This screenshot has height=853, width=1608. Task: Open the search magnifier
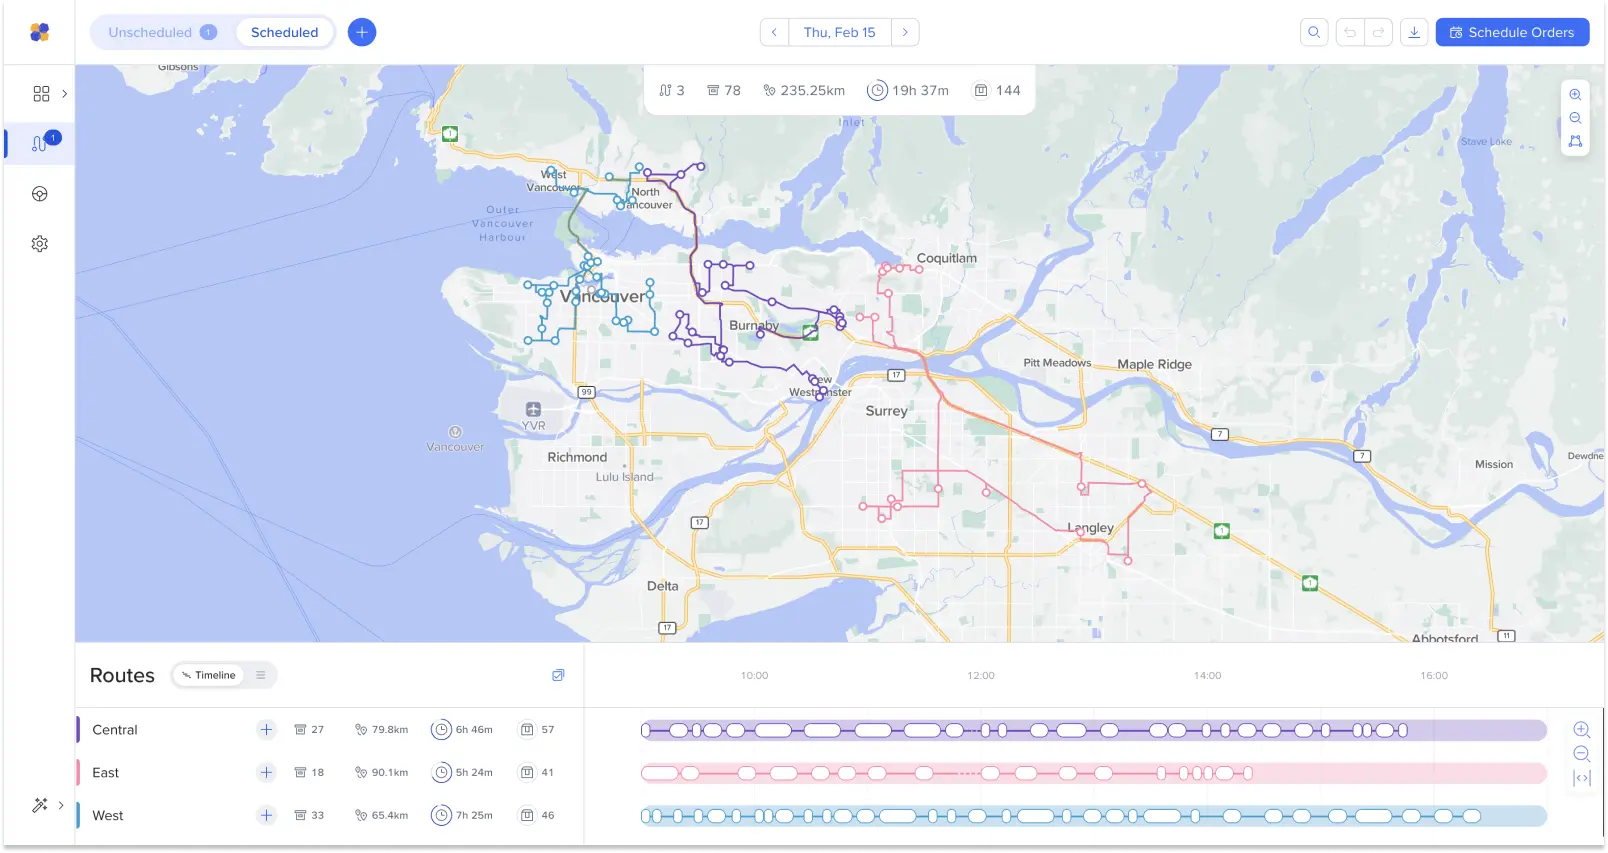1314,32
